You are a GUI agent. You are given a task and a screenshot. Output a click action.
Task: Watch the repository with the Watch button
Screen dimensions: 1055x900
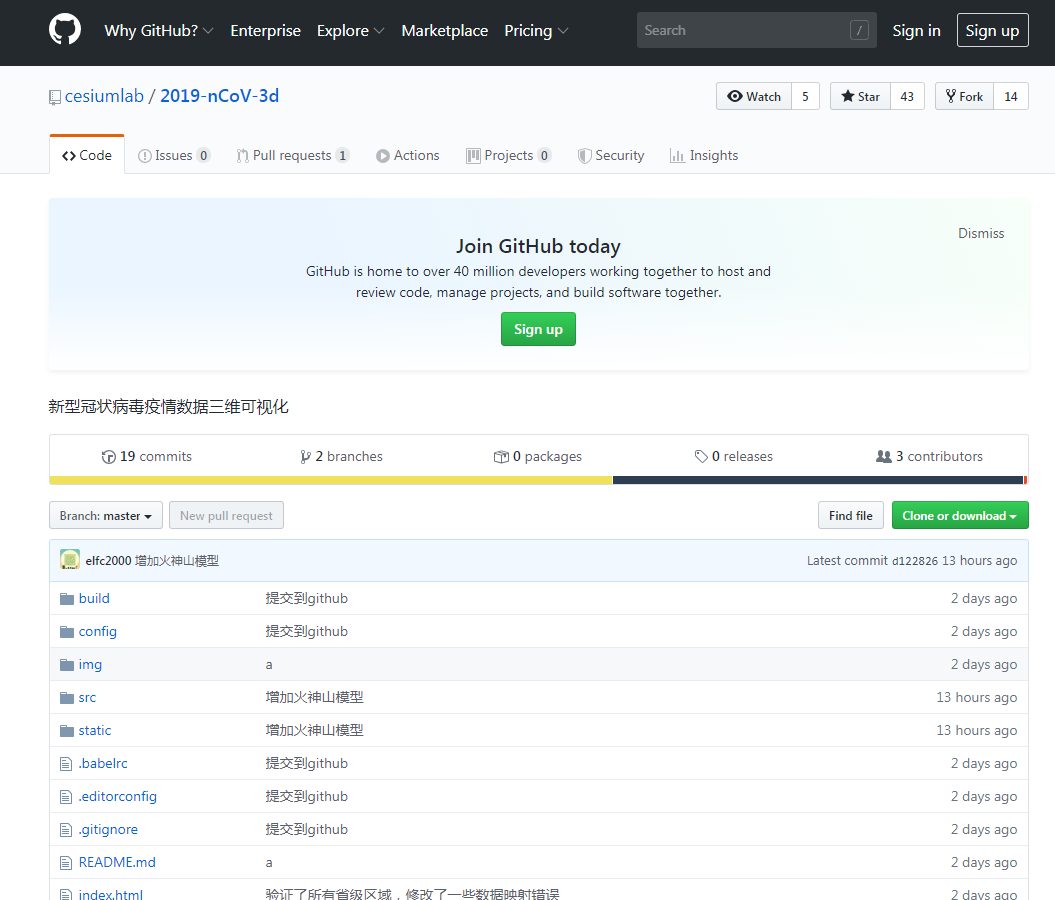(x=754, y=96)
